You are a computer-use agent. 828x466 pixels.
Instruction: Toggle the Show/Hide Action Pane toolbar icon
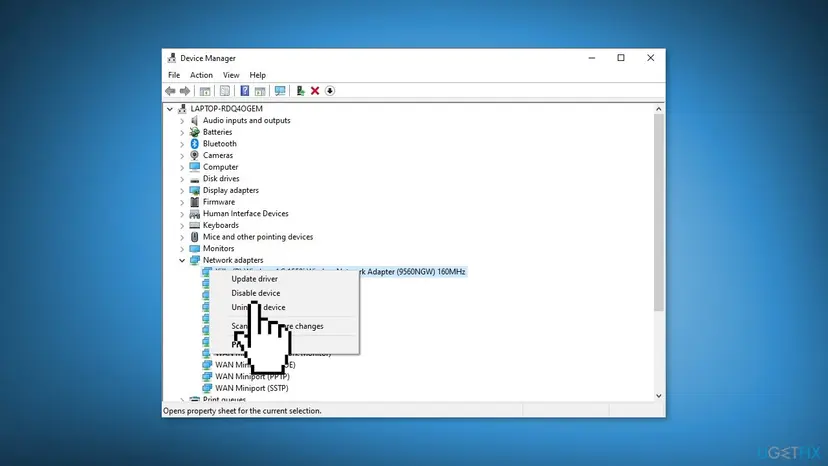pos(260,91)
